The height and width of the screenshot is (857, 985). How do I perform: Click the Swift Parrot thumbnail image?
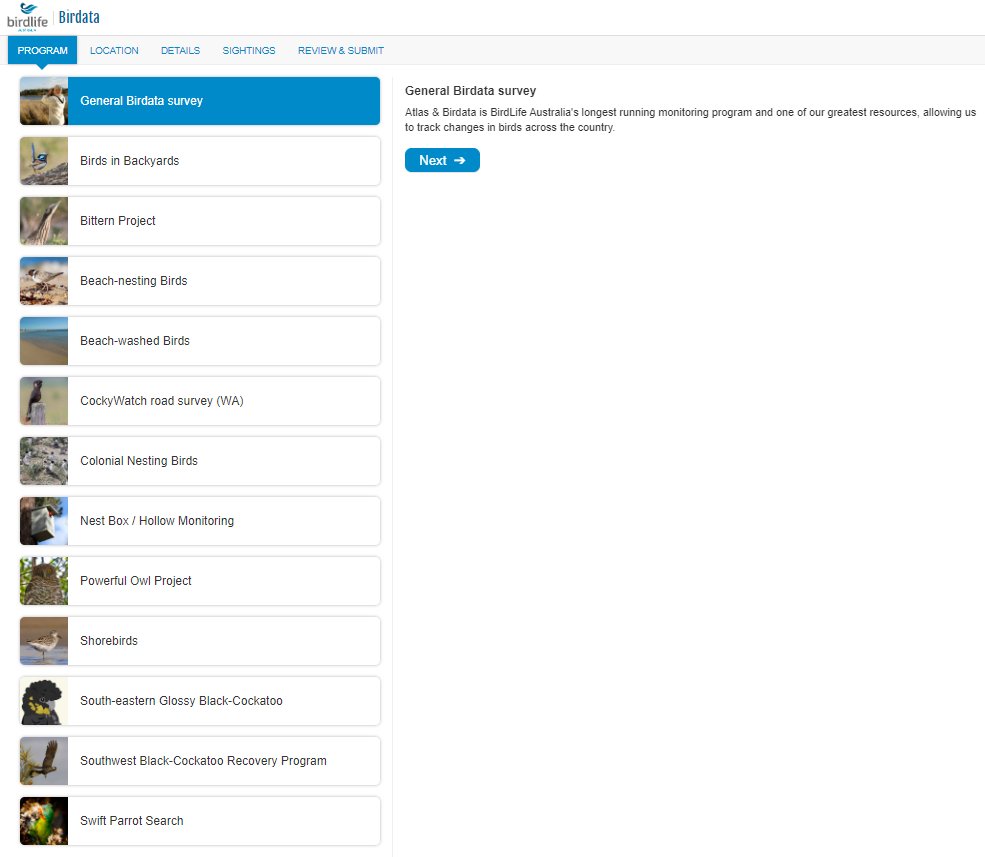(44, 821)
